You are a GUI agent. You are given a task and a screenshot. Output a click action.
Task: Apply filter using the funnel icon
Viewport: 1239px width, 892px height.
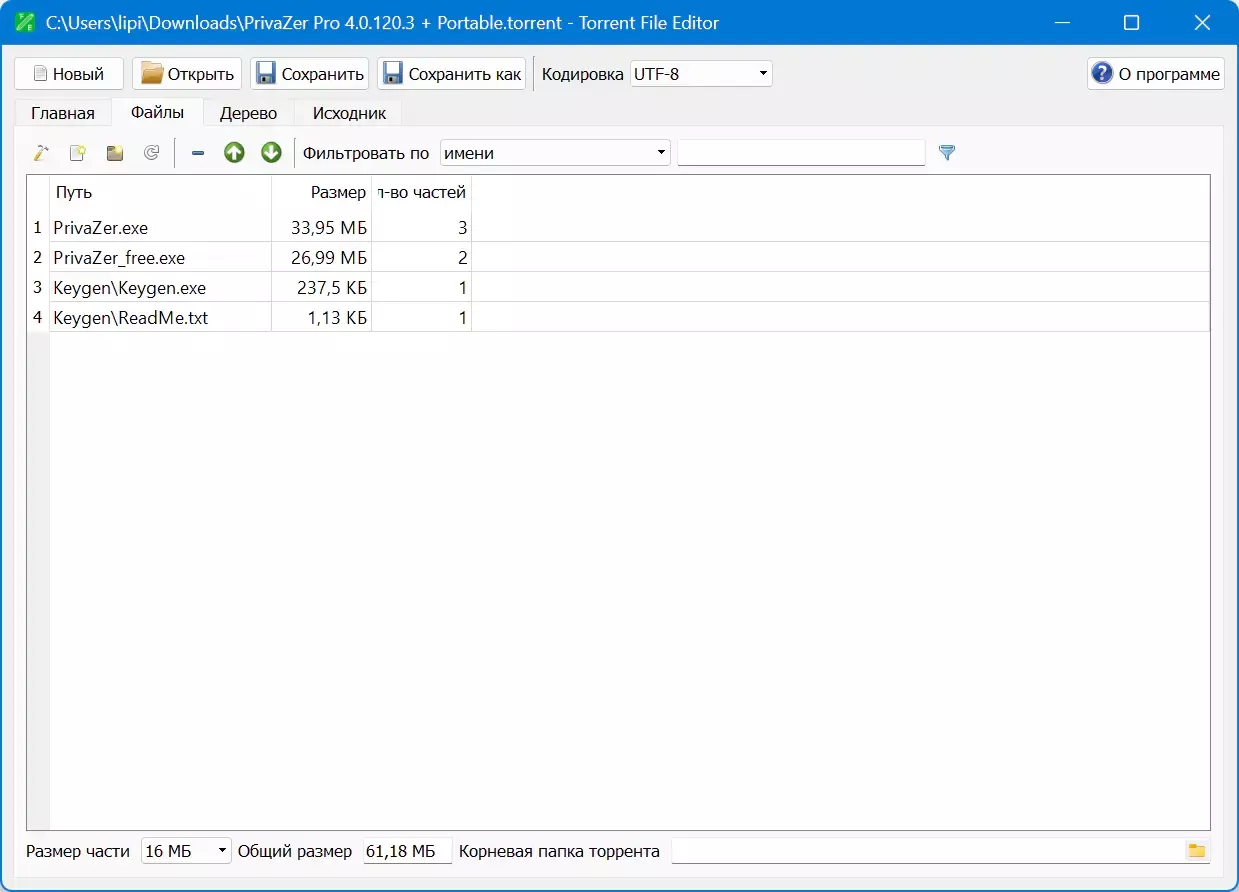[947, 153]
